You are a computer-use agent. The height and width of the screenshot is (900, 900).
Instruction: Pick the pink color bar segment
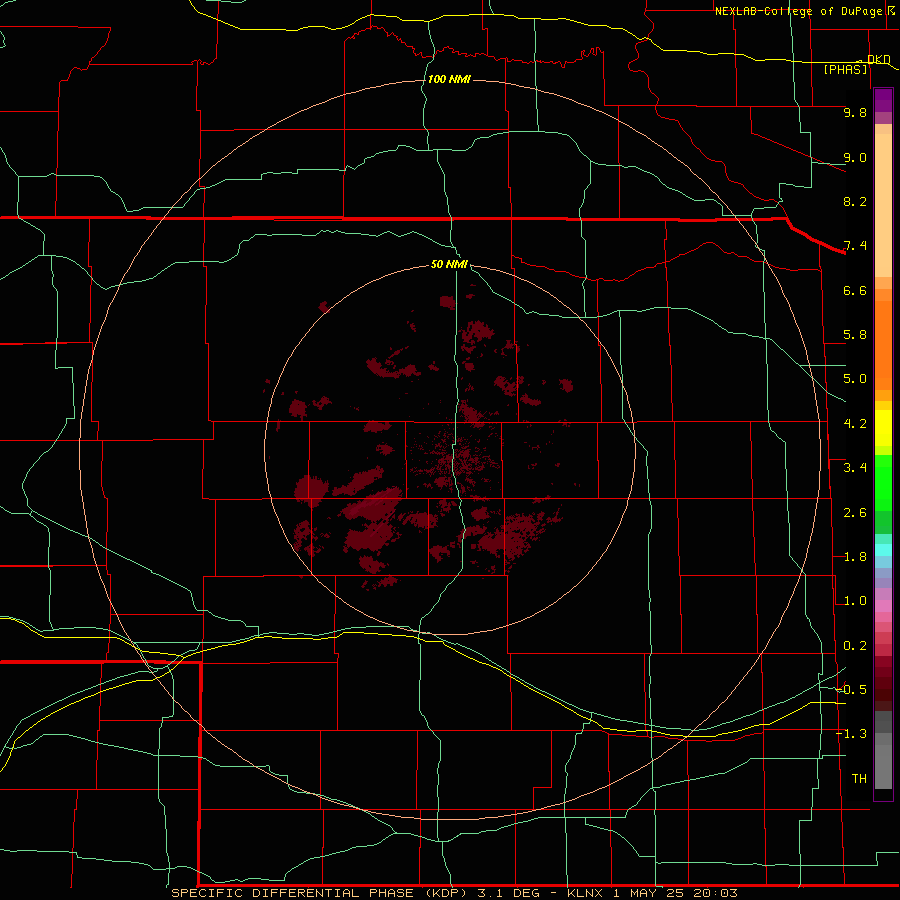883,606
